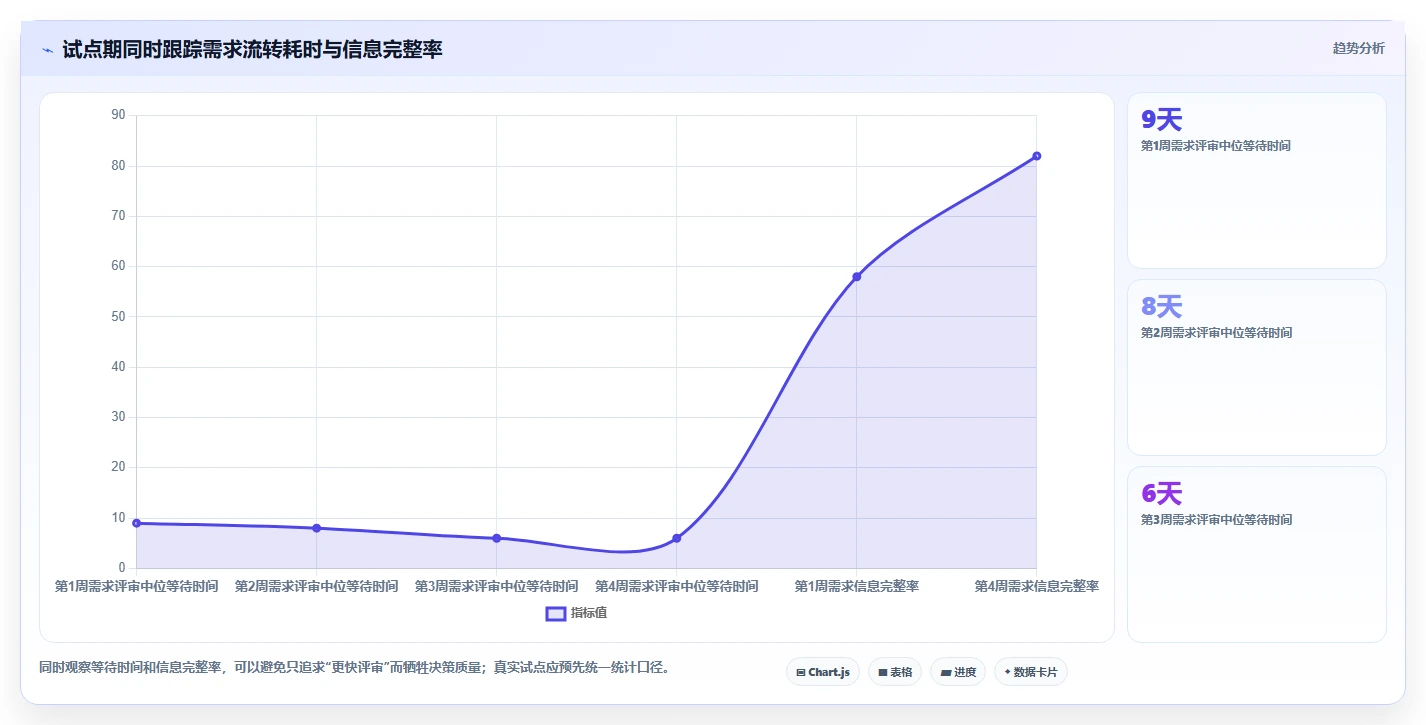
Task: Select the 表格 tag button
Action: [895, 672]
